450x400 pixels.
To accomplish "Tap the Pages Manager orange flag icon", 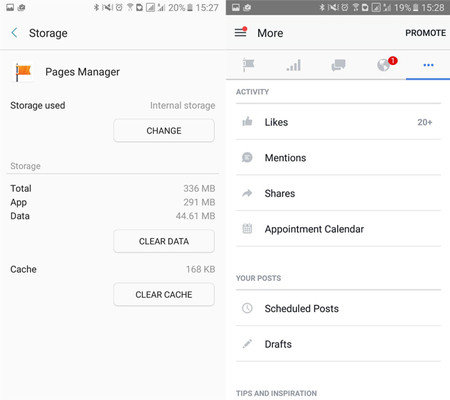I will pyautogui.click(x=24, y=72).
